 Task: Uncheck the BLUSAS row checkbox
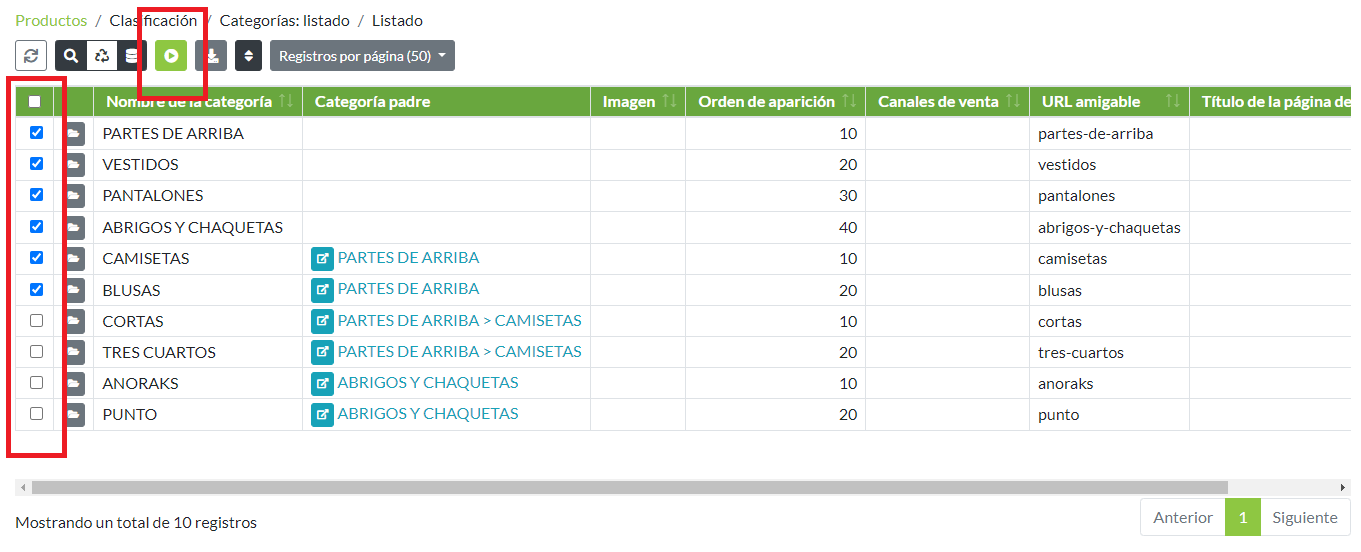click(x=37, y=289)
